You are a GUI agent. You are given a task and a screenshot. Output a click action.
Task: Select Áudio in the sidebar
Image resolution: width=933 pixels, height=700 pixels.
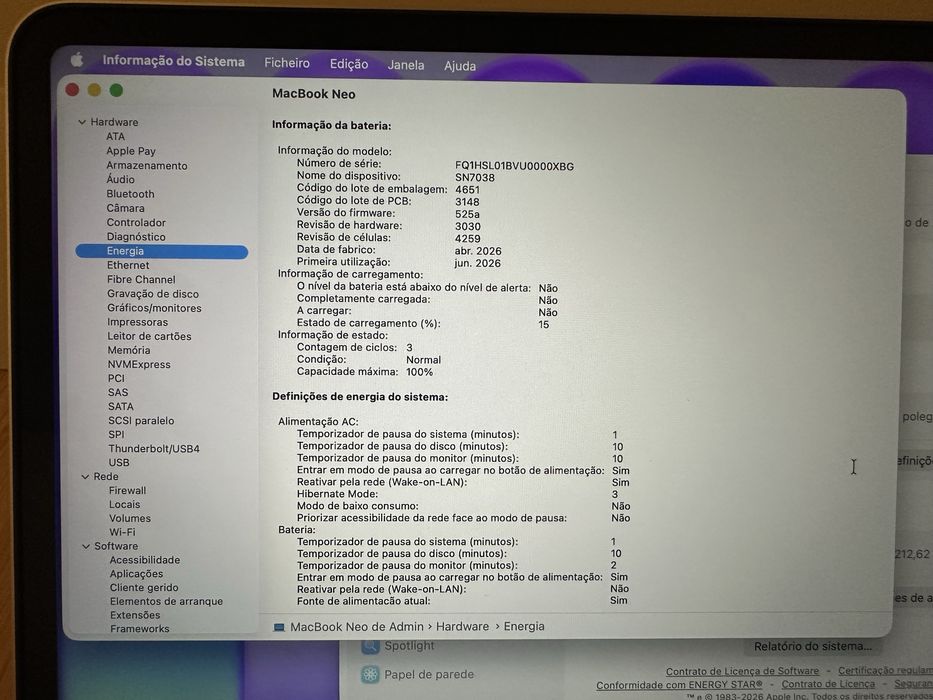(x=121, y=179)
